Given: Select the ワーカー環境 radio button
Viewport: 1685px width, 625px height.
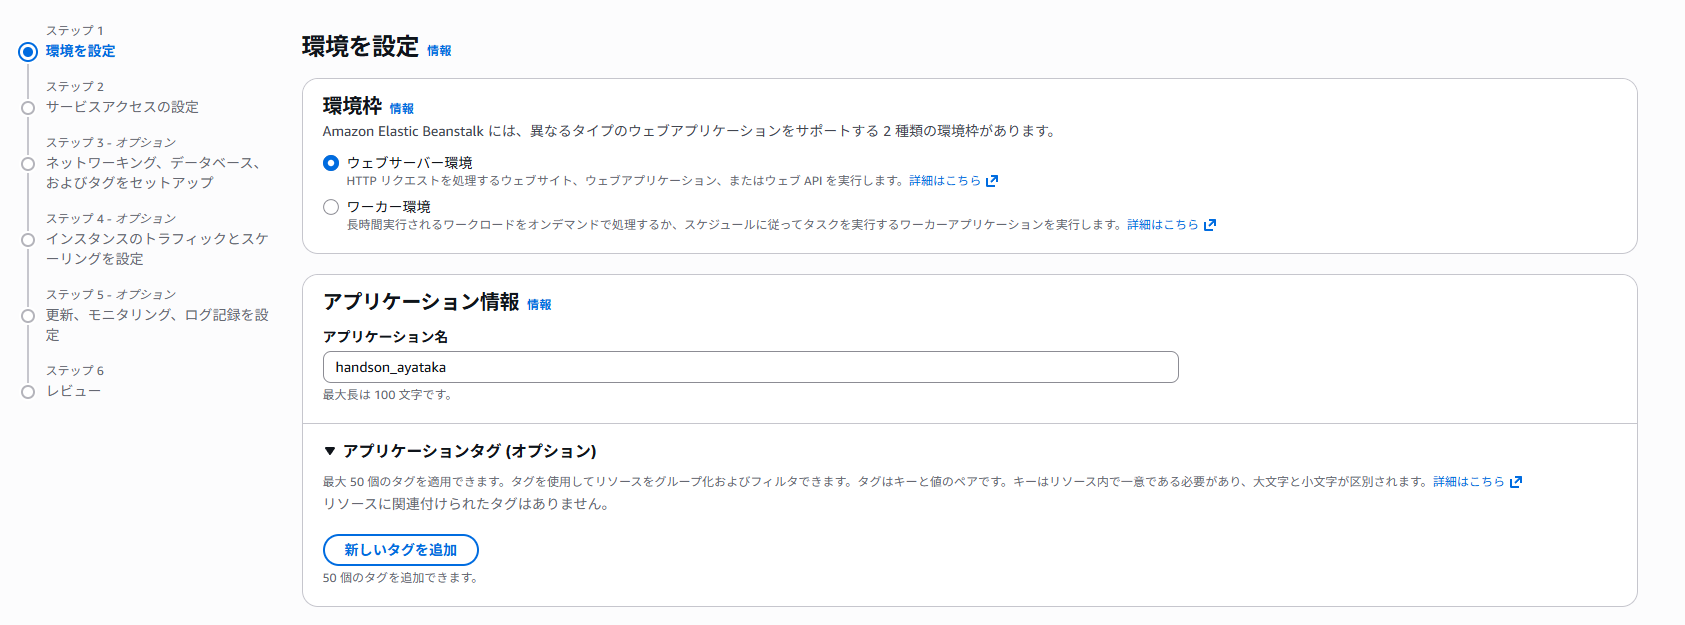Looking at the screenshot, I should point(331,207).
